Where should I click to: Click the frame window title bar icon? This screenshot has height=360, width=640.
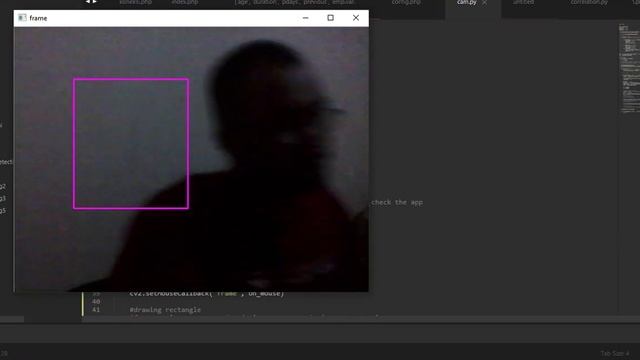coord(22,18)
